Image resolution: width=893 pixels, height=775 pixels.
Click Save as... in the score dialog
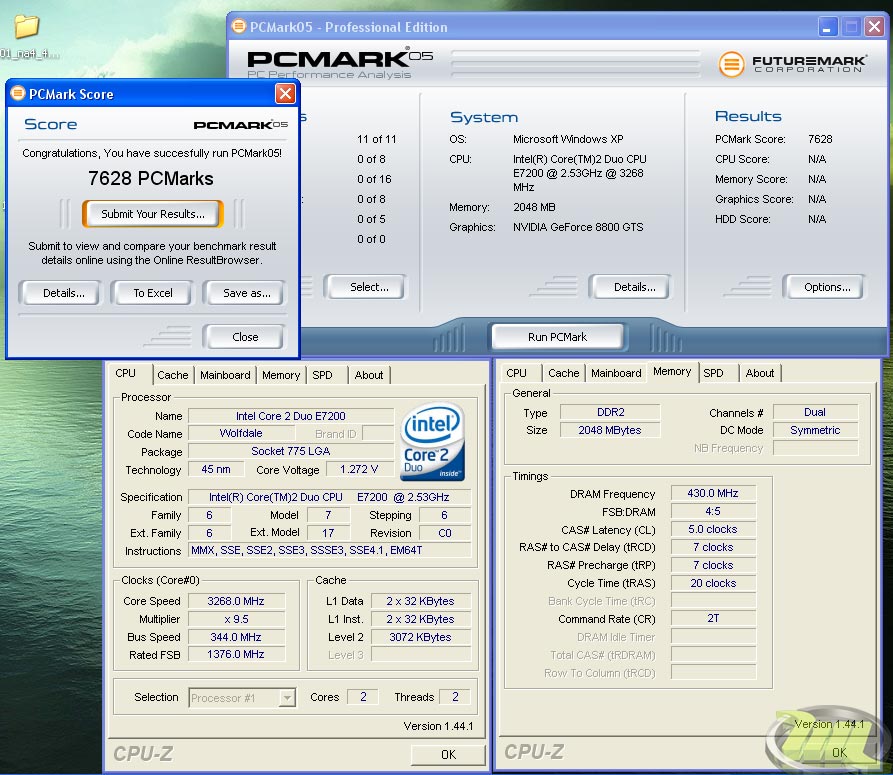pos(245,293)
